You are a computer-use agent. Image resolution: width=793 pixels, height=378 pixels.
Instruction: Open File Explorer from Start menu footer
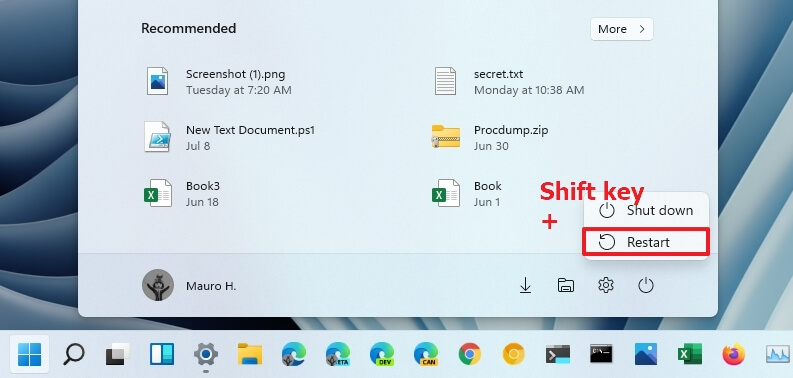click(x=565, y=286)
